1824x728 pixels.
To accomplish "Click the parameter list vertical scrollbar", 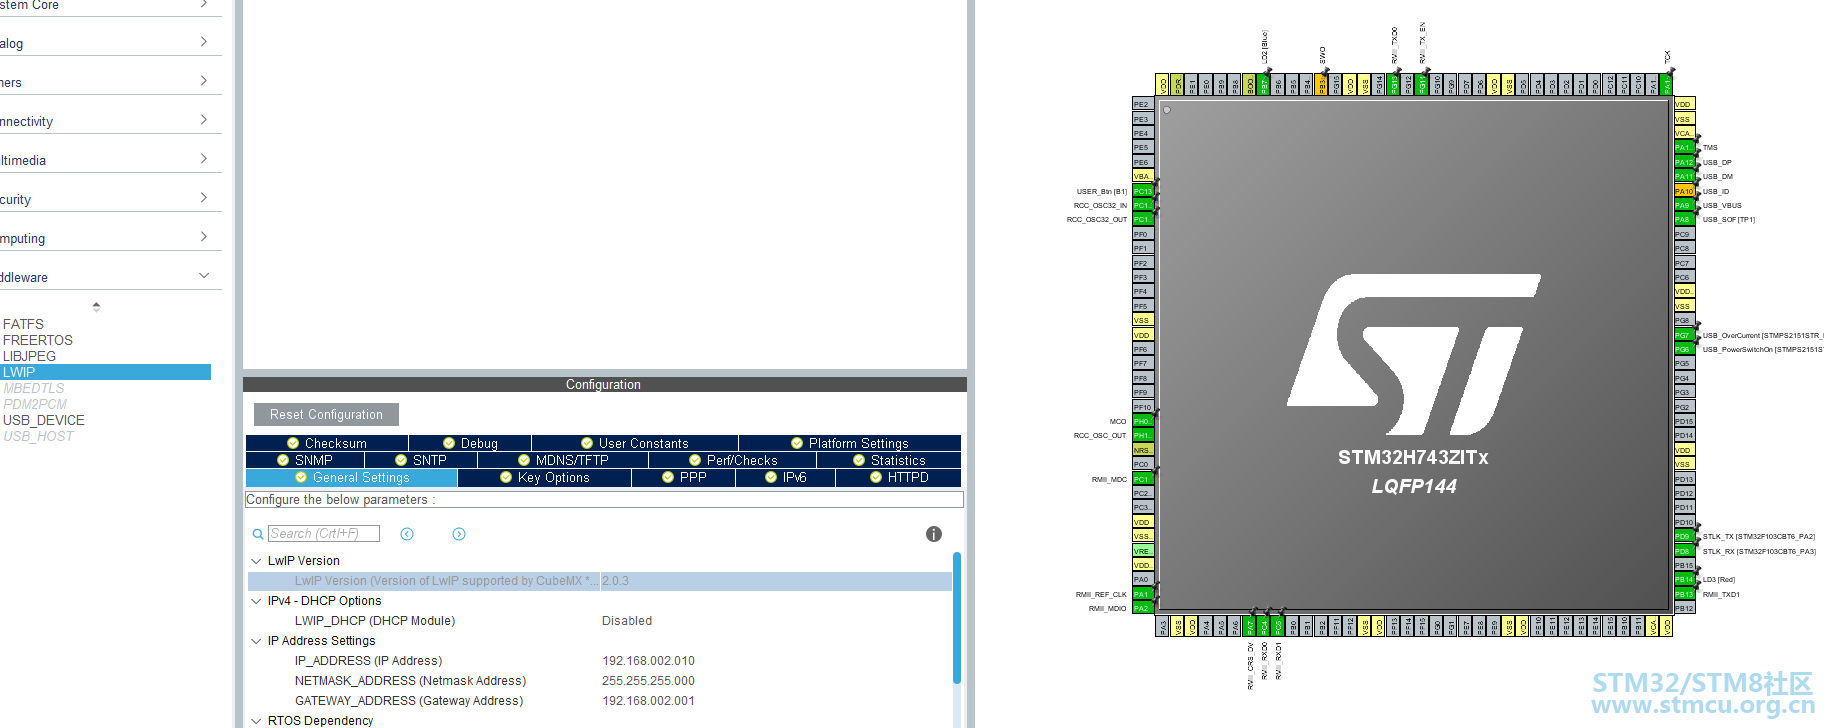I will pyautogui.click(x=957, y=617).
